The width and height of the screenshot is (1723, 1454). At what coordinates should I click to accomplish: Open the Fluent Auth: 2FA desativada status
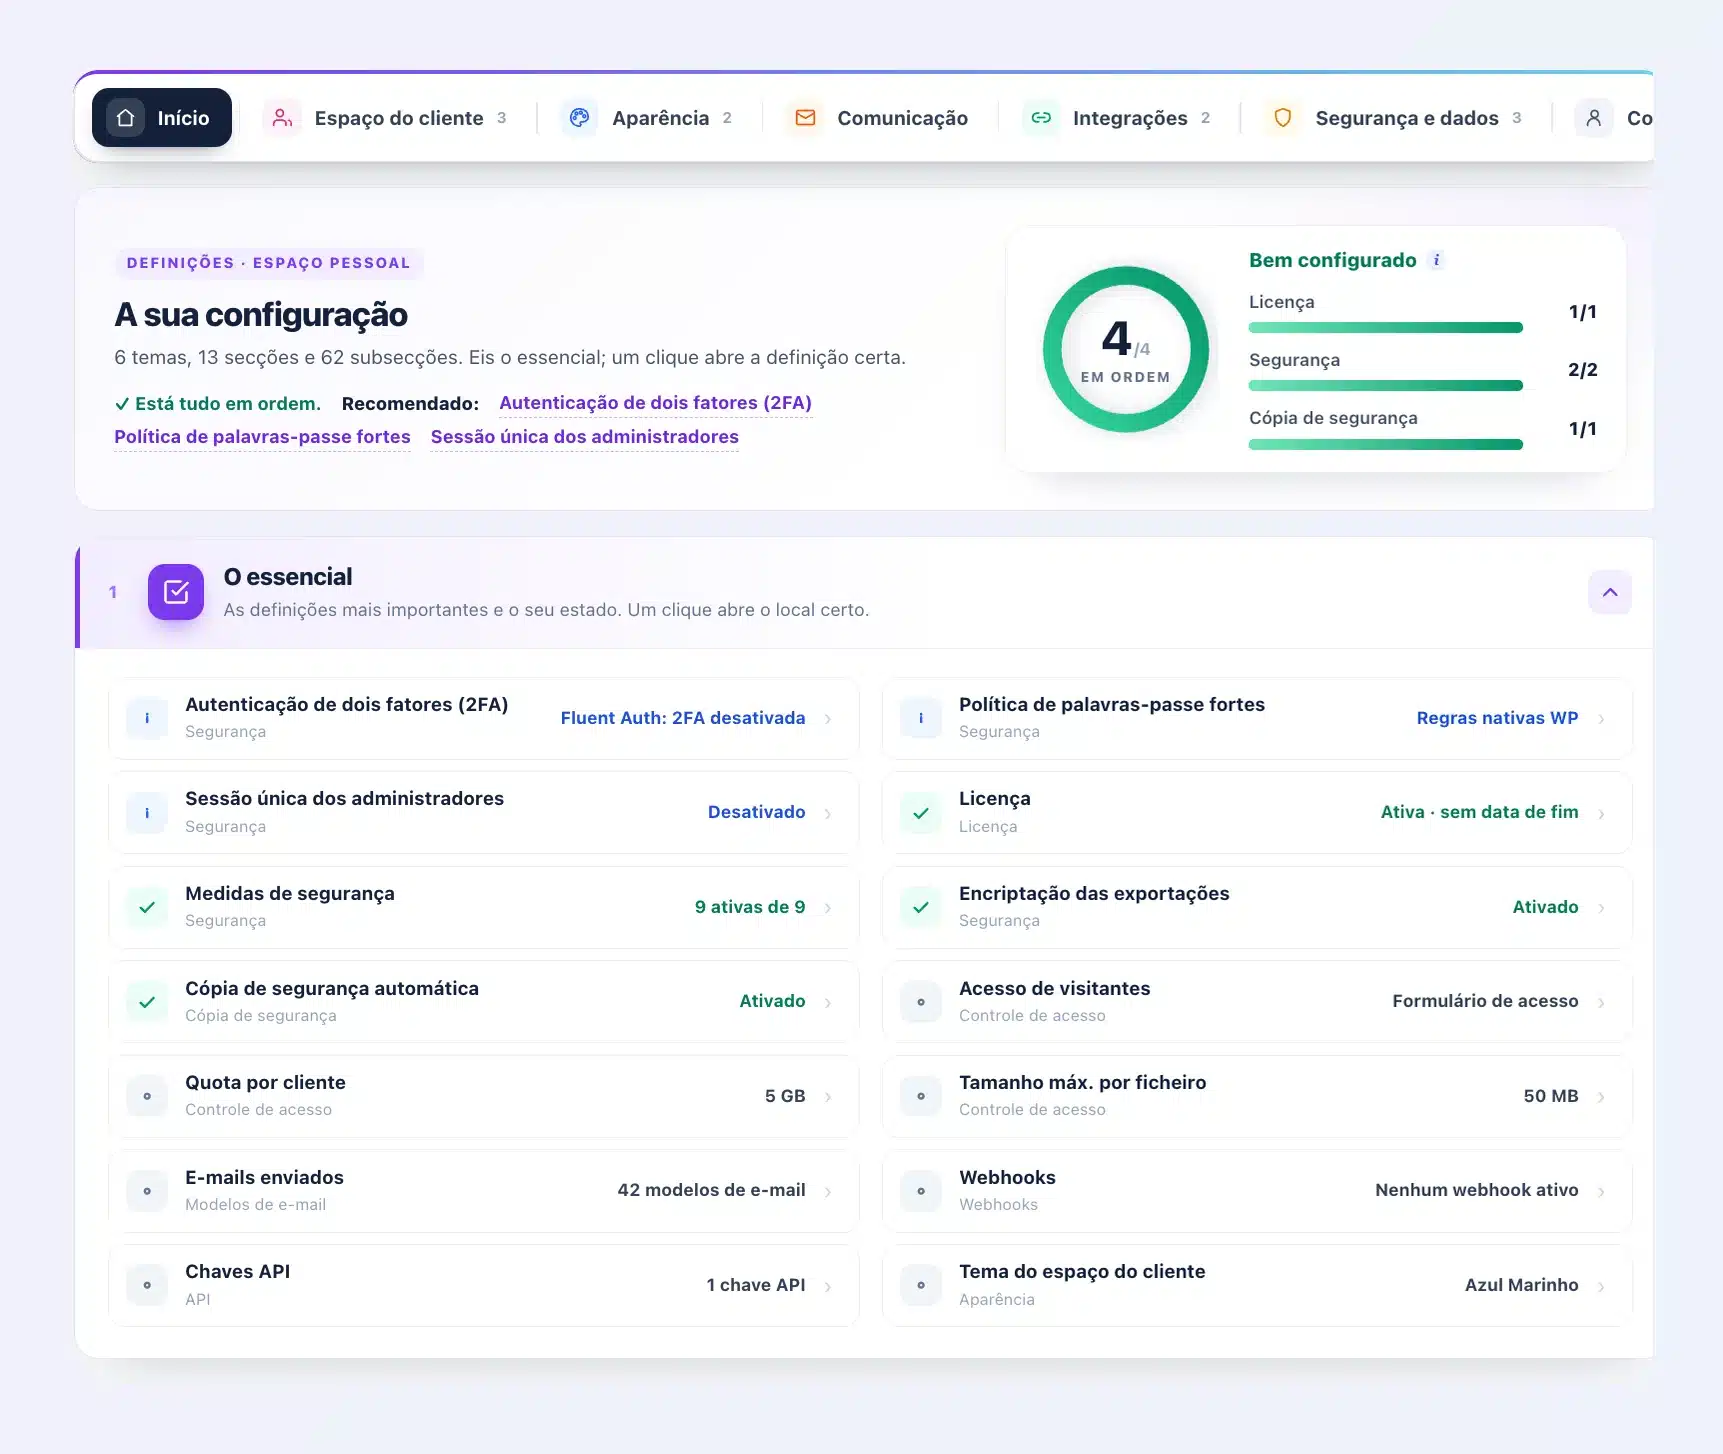(x=683, y=718)
